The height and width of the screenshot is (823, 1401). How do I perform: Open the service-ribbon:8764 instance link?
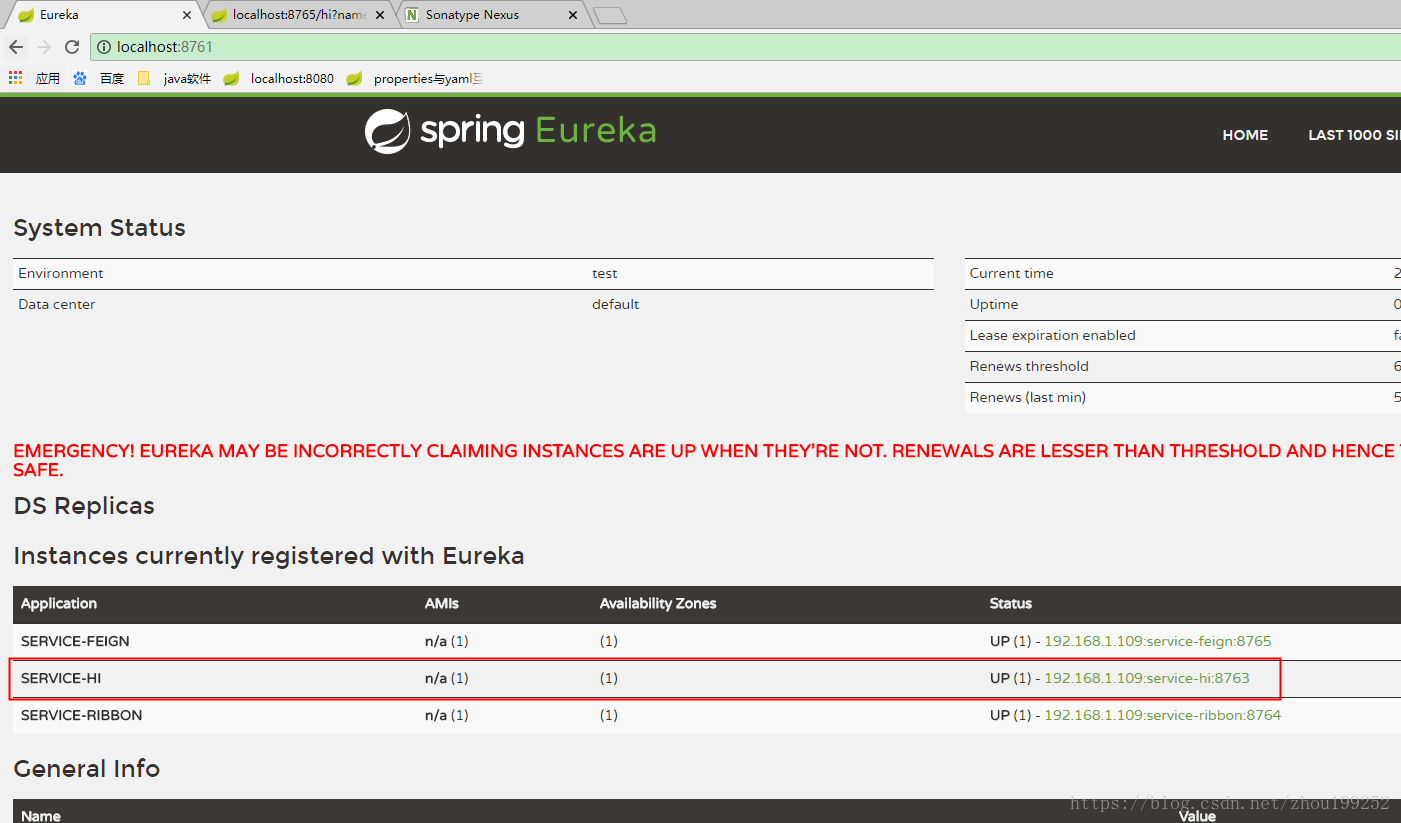[x=1162, y=715]
